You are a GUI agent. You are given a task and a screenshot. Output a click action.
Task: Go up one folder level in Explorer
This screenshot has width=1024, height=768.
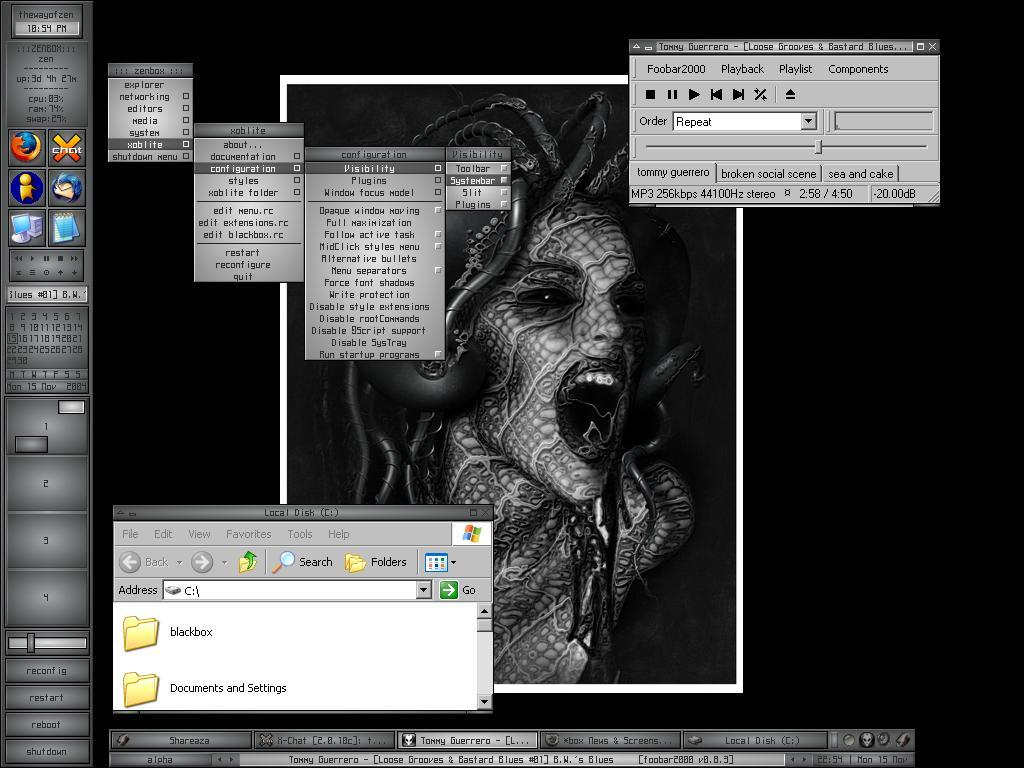click(248, 562)
